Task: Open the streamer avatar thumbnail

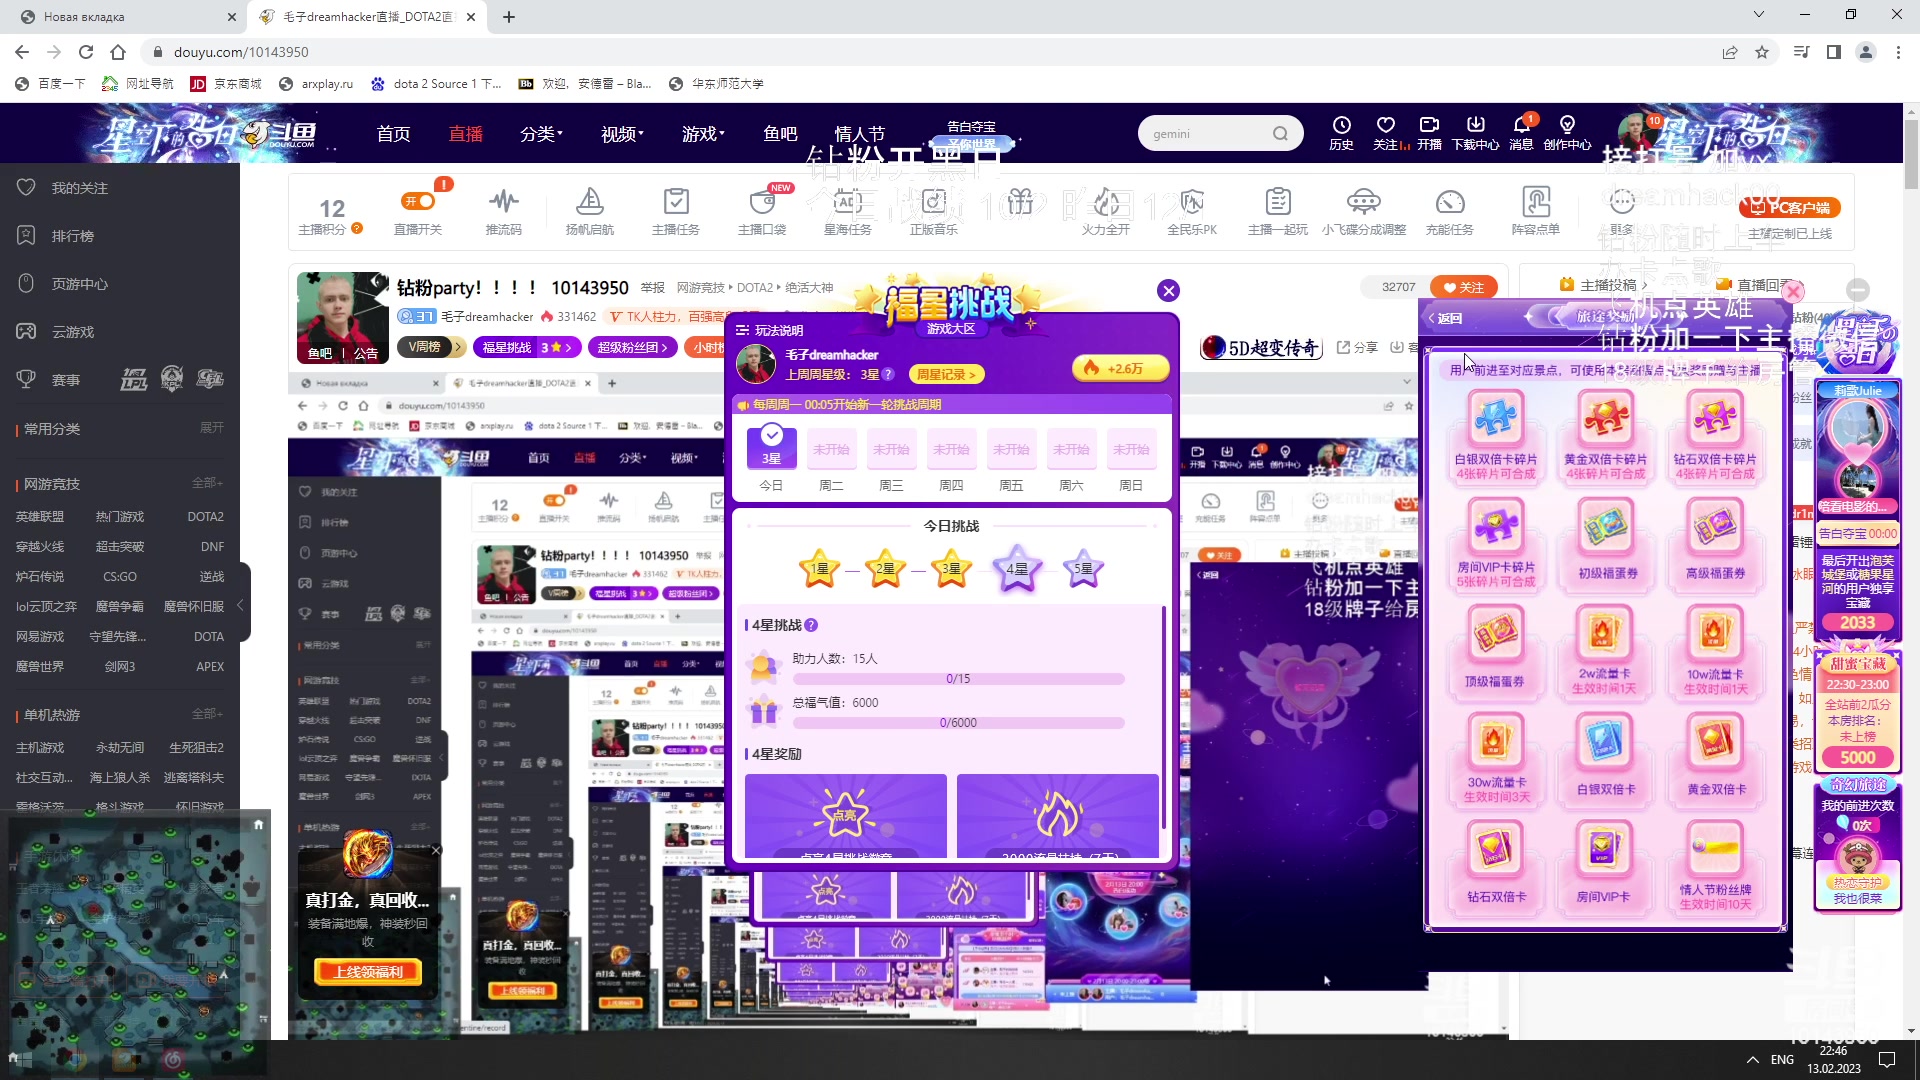Action: tap(342, 318)
